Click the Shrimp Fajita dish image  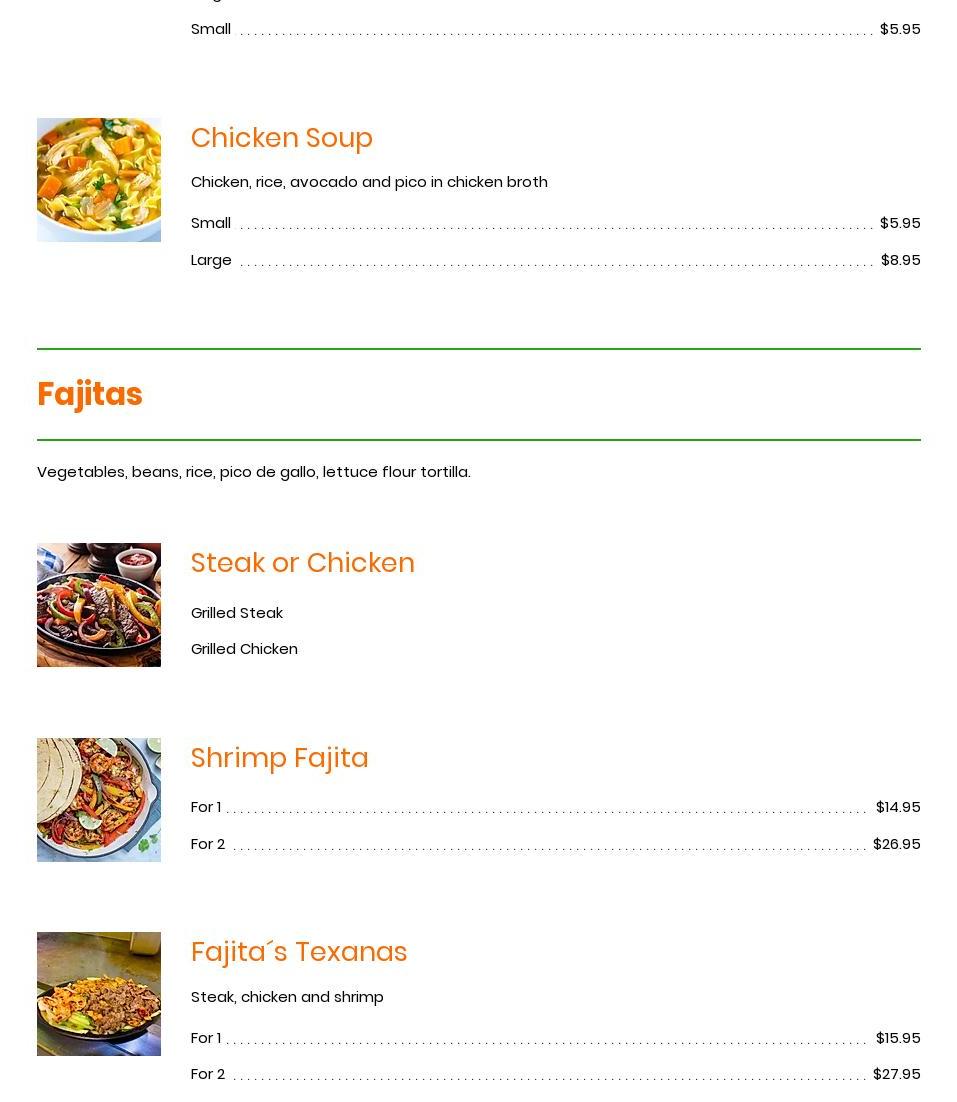coord(98,800)
